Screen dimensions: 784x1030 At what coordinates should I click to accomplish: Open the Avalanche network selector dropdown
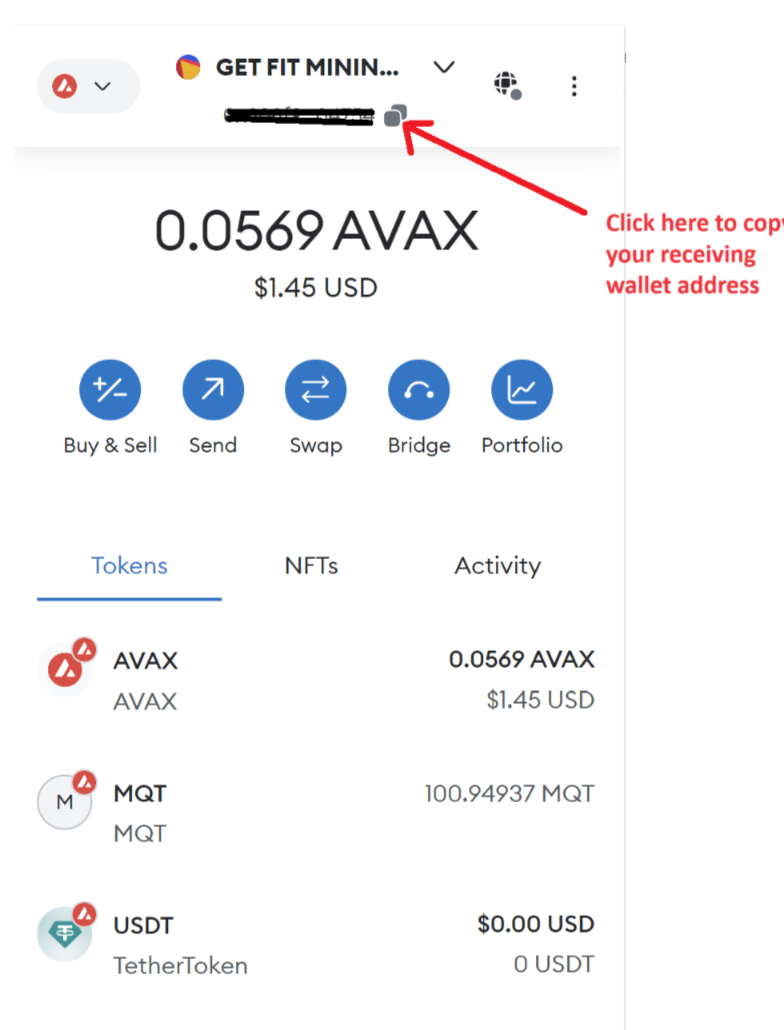pyautogui.click(x=88, y=86)
